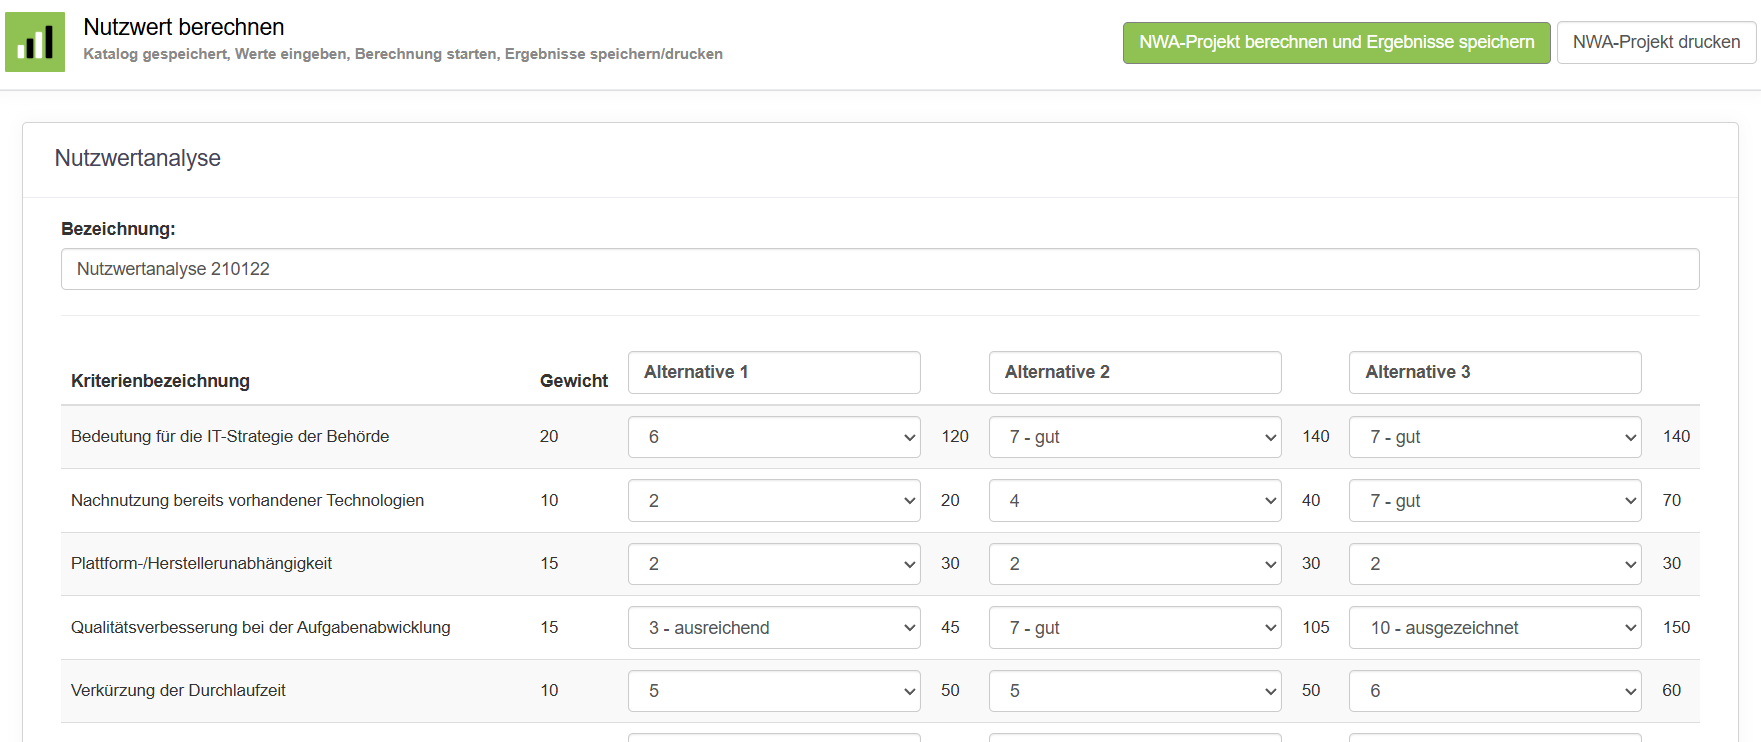1761x742 pixels.
Task: Open Alternative 1 dropdown for Nachnutzung row
Action: (x=773, y=501)
